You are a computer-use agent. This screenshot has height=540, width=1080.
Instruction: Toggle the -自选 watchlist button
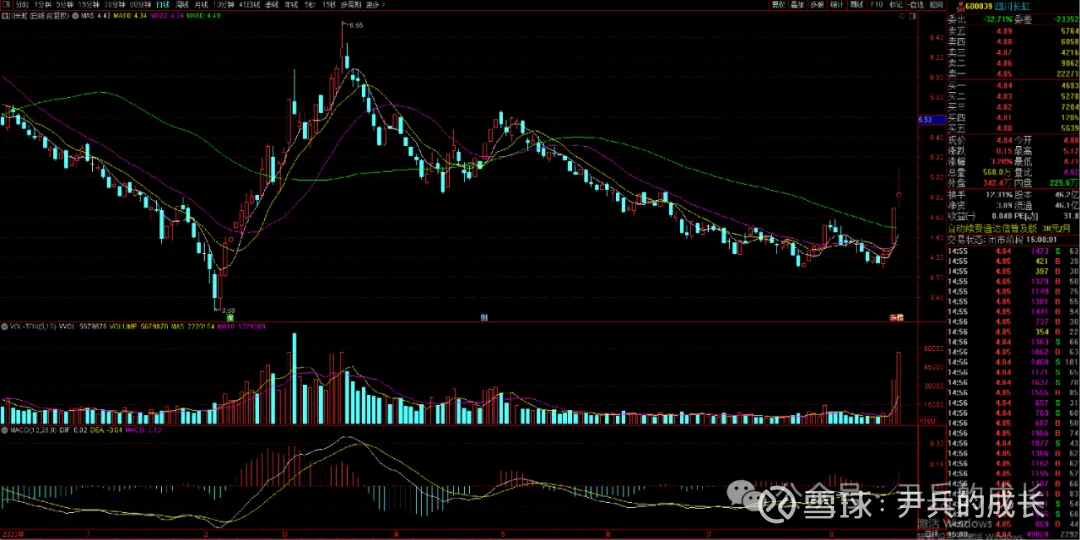coord(916,5)
